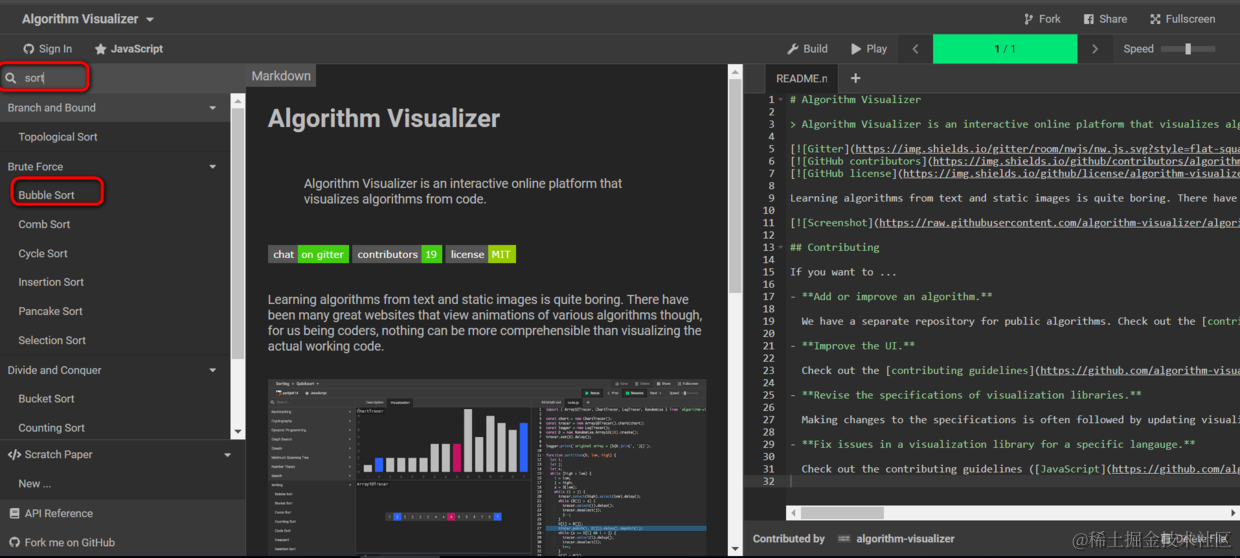Open Bucket Sort

point(46,399)
